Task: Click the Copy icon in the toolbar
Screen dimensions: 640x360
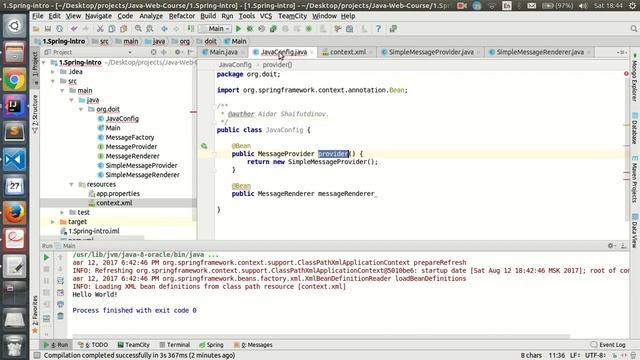Action: coord(111,29)
